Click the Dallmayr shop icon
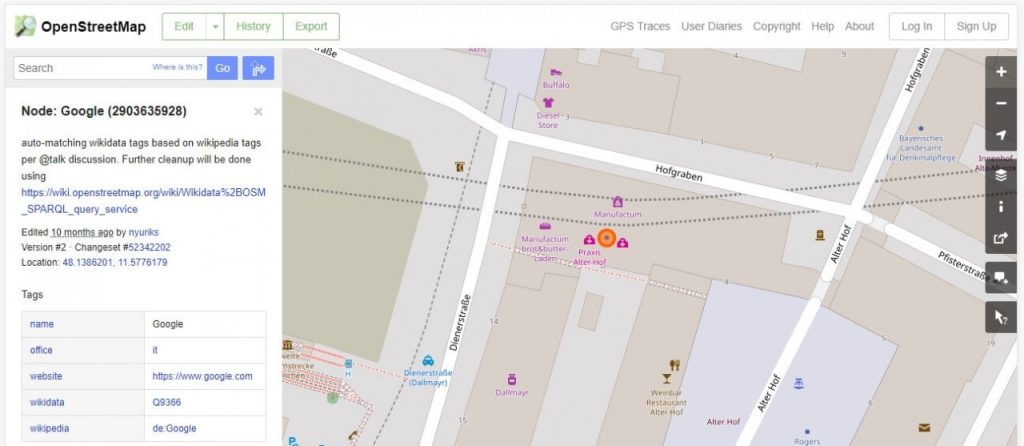 (x=512, y=379)
